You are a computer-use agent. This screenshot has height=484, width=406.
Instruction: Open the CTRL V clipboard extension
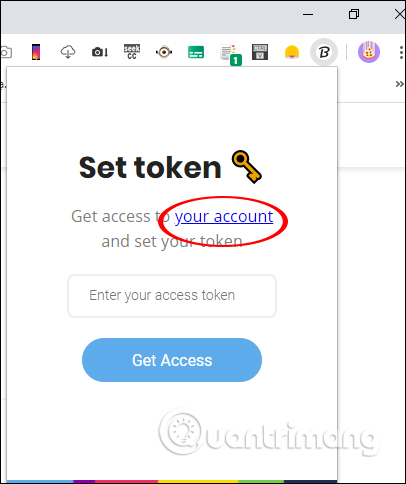click(x=260, y=52)
